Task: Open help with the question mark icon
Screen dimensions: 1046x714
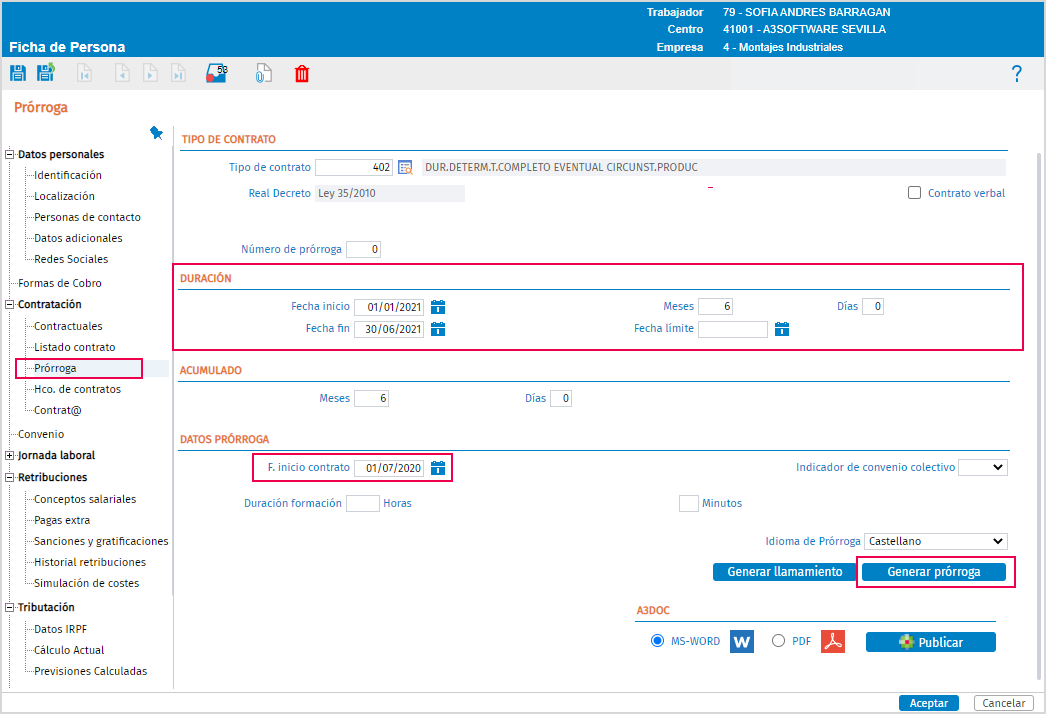Action: pos(1017,73)
